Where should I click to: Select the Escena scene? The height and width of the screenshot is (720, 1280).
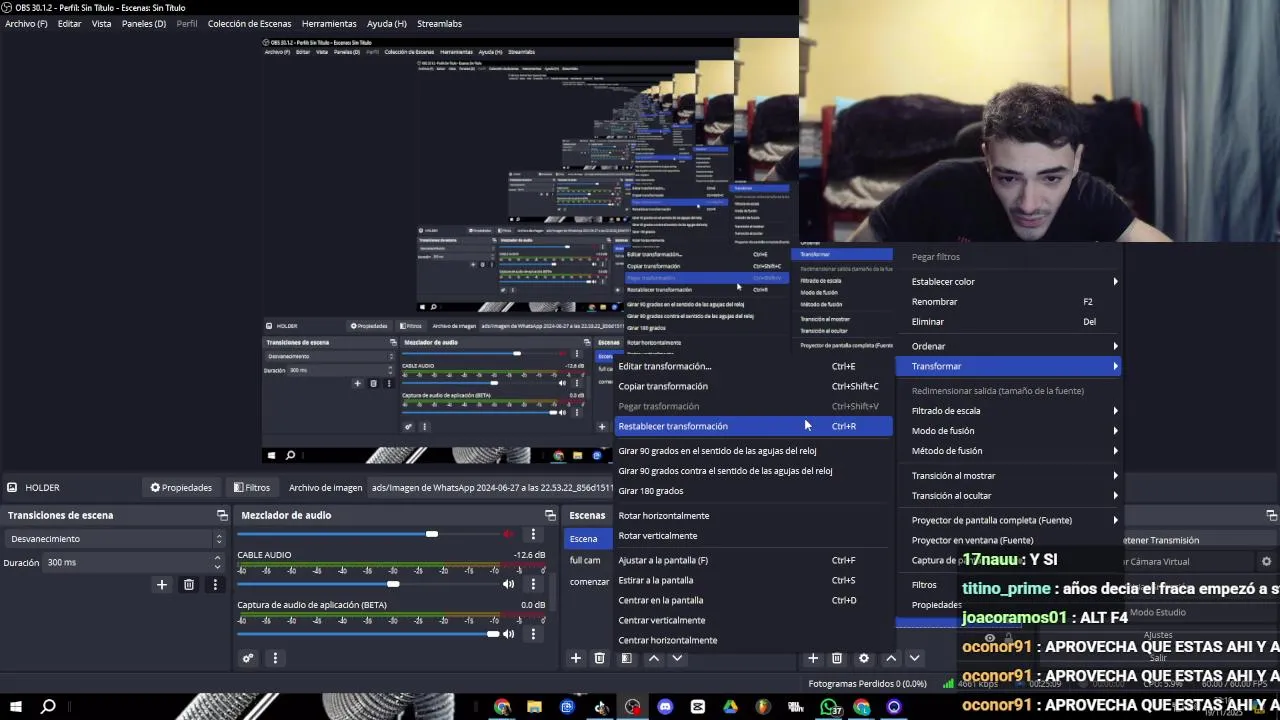tap(587, 539)
